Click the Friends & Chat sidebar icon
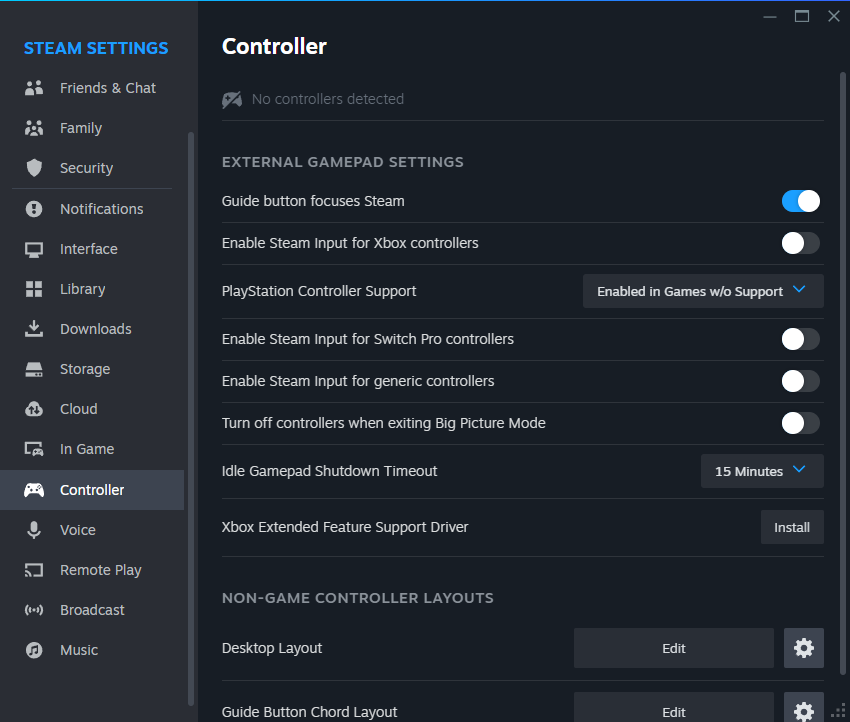Image resolution: width=850 pixels, height=722 pixels. tap(34, 88)
